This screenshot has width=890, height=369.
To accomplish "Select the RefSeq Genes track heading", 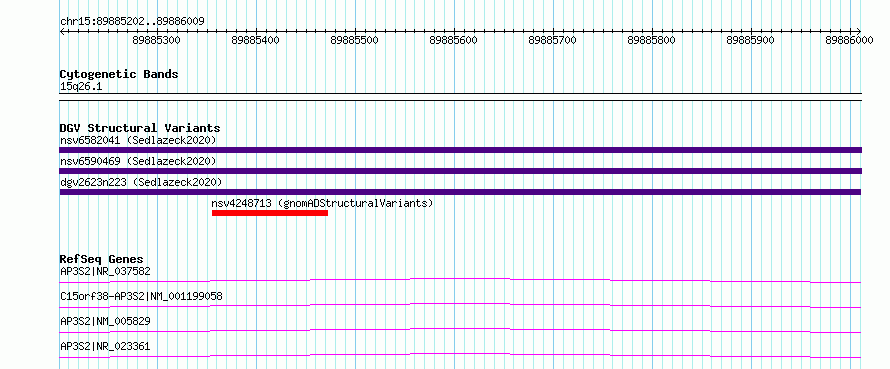I will [101, 259].
